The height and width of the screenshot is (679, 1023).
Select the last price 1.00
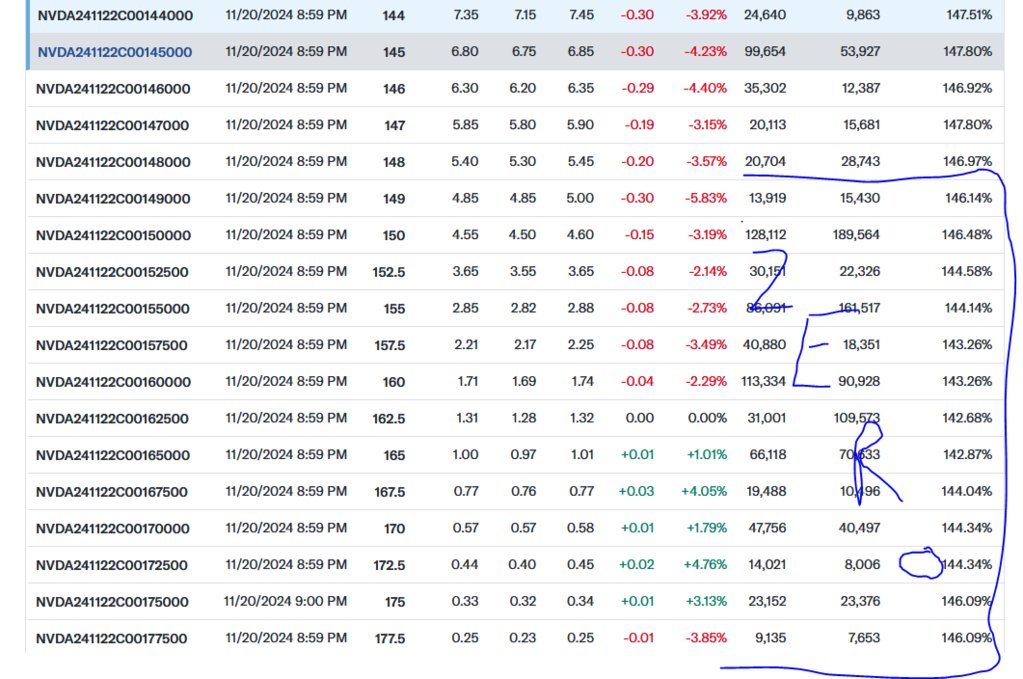[x=465, y=455]
